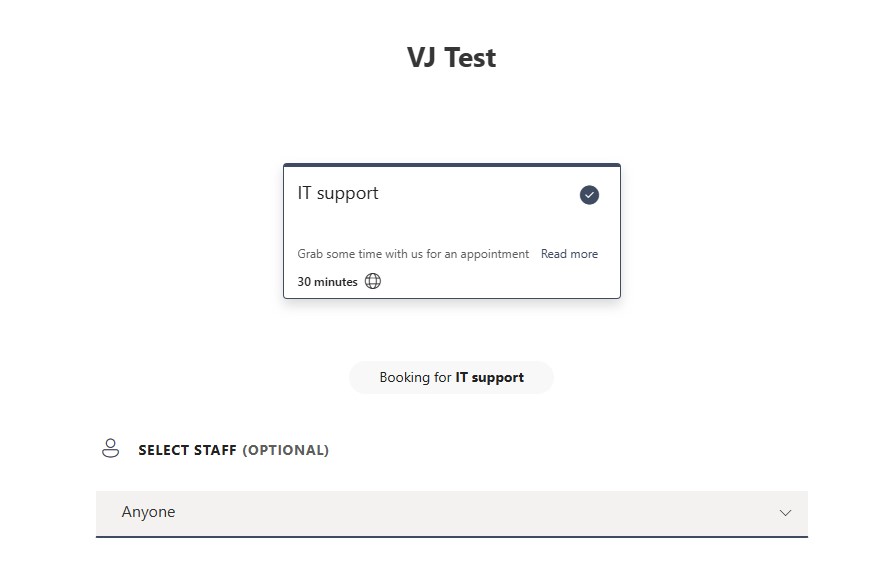The image size is (890, 563).
Task: Toggle the IT support selected checkmark
Action: tap(589, 195)
